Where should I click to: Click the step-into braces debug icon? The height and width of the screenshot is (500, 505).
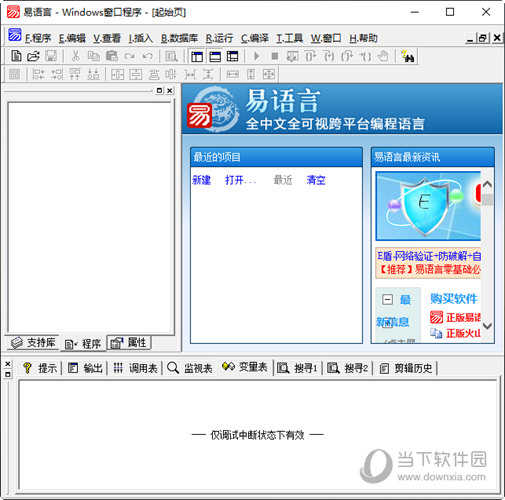(x=329, y=56)
